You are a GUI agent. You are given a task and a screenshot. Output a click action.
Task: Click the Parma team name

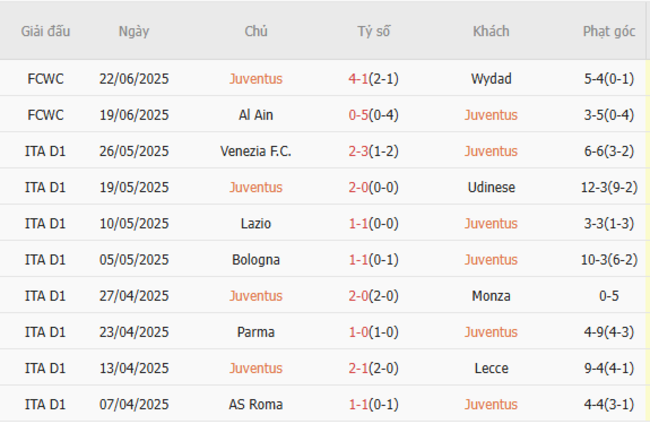coord(256,332)
